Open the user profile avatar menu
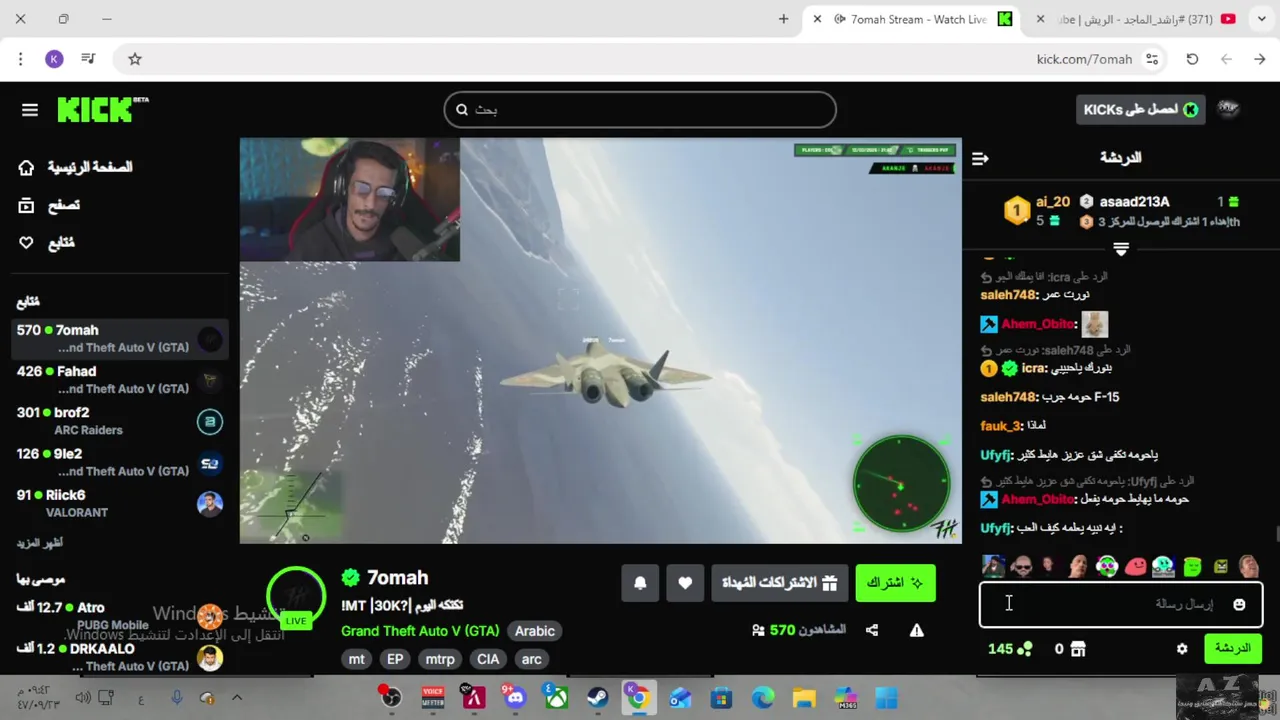The image size is (1280, 720). pos(1228,109)
